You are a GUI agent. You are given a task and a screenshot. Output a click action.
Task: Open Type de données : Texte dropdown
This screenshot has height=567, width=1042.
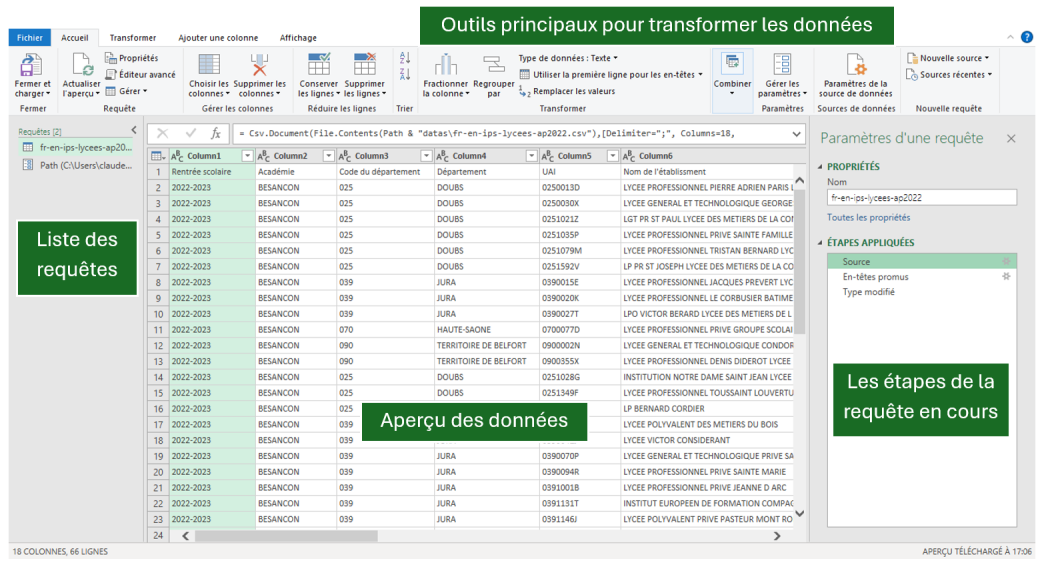pyautogui.click(x=568, y=58)
